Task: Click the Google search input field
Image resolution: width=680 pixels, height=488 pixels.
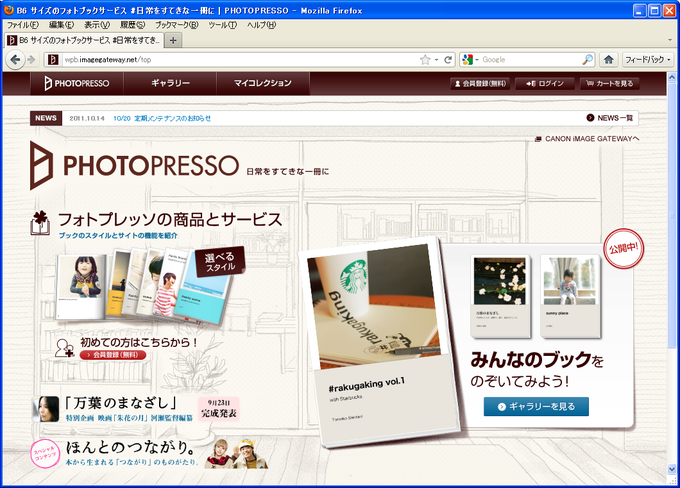Action: [x=530, y=59]
